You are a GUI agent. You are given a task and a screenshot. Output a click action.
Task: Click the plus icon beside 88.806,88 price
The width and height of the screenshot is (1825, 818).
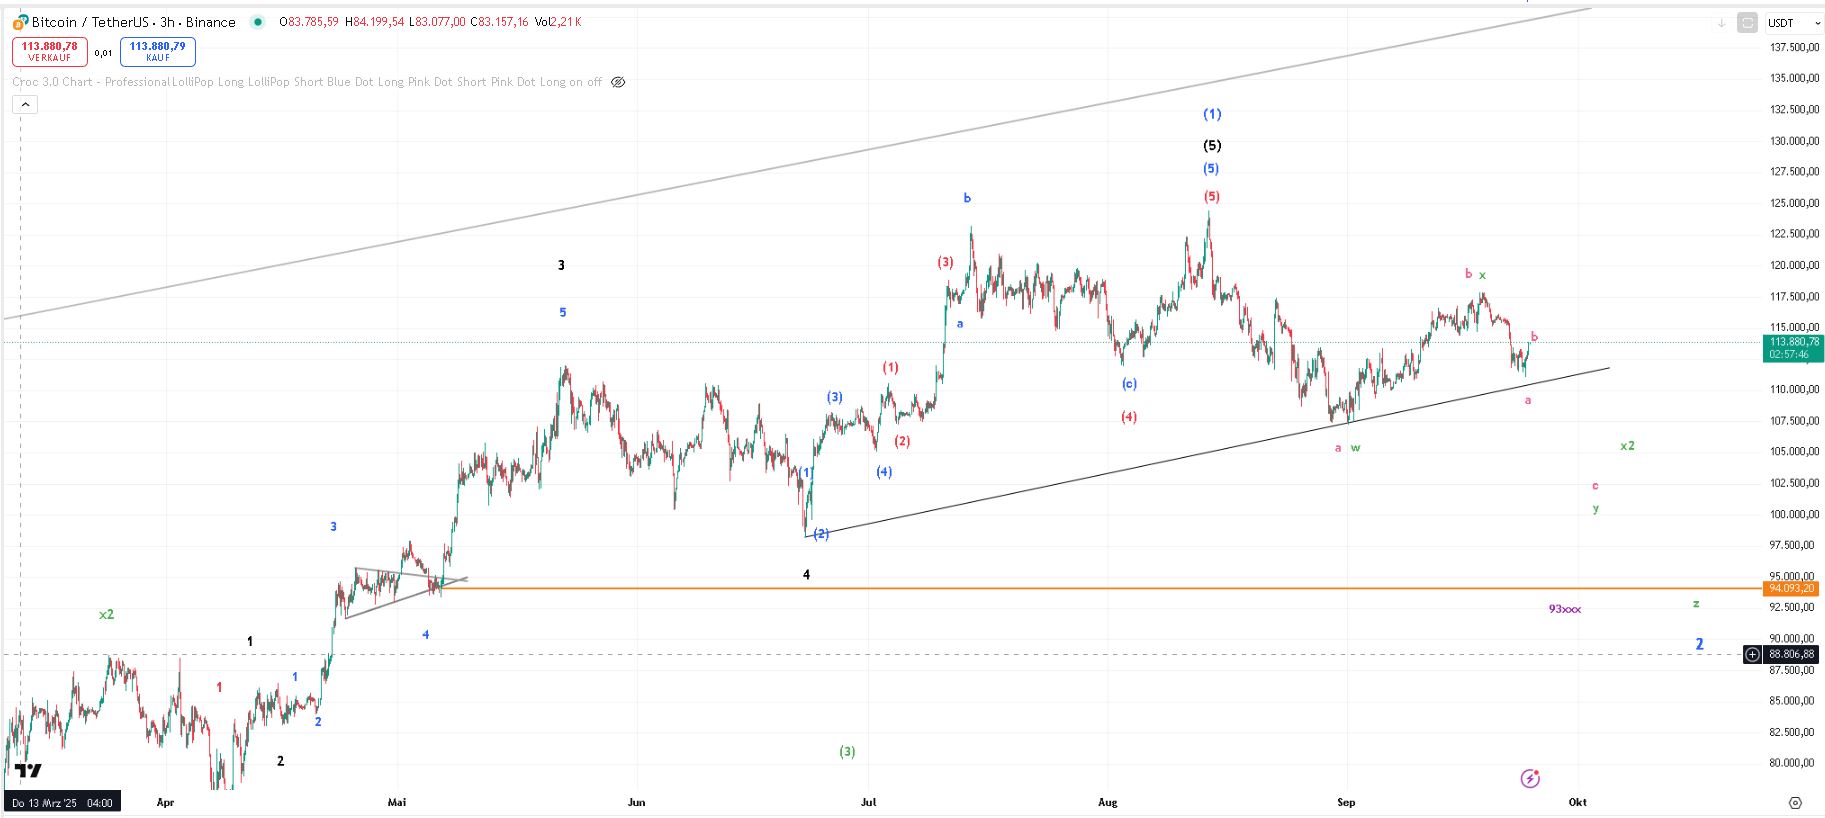click(1752, 655)
